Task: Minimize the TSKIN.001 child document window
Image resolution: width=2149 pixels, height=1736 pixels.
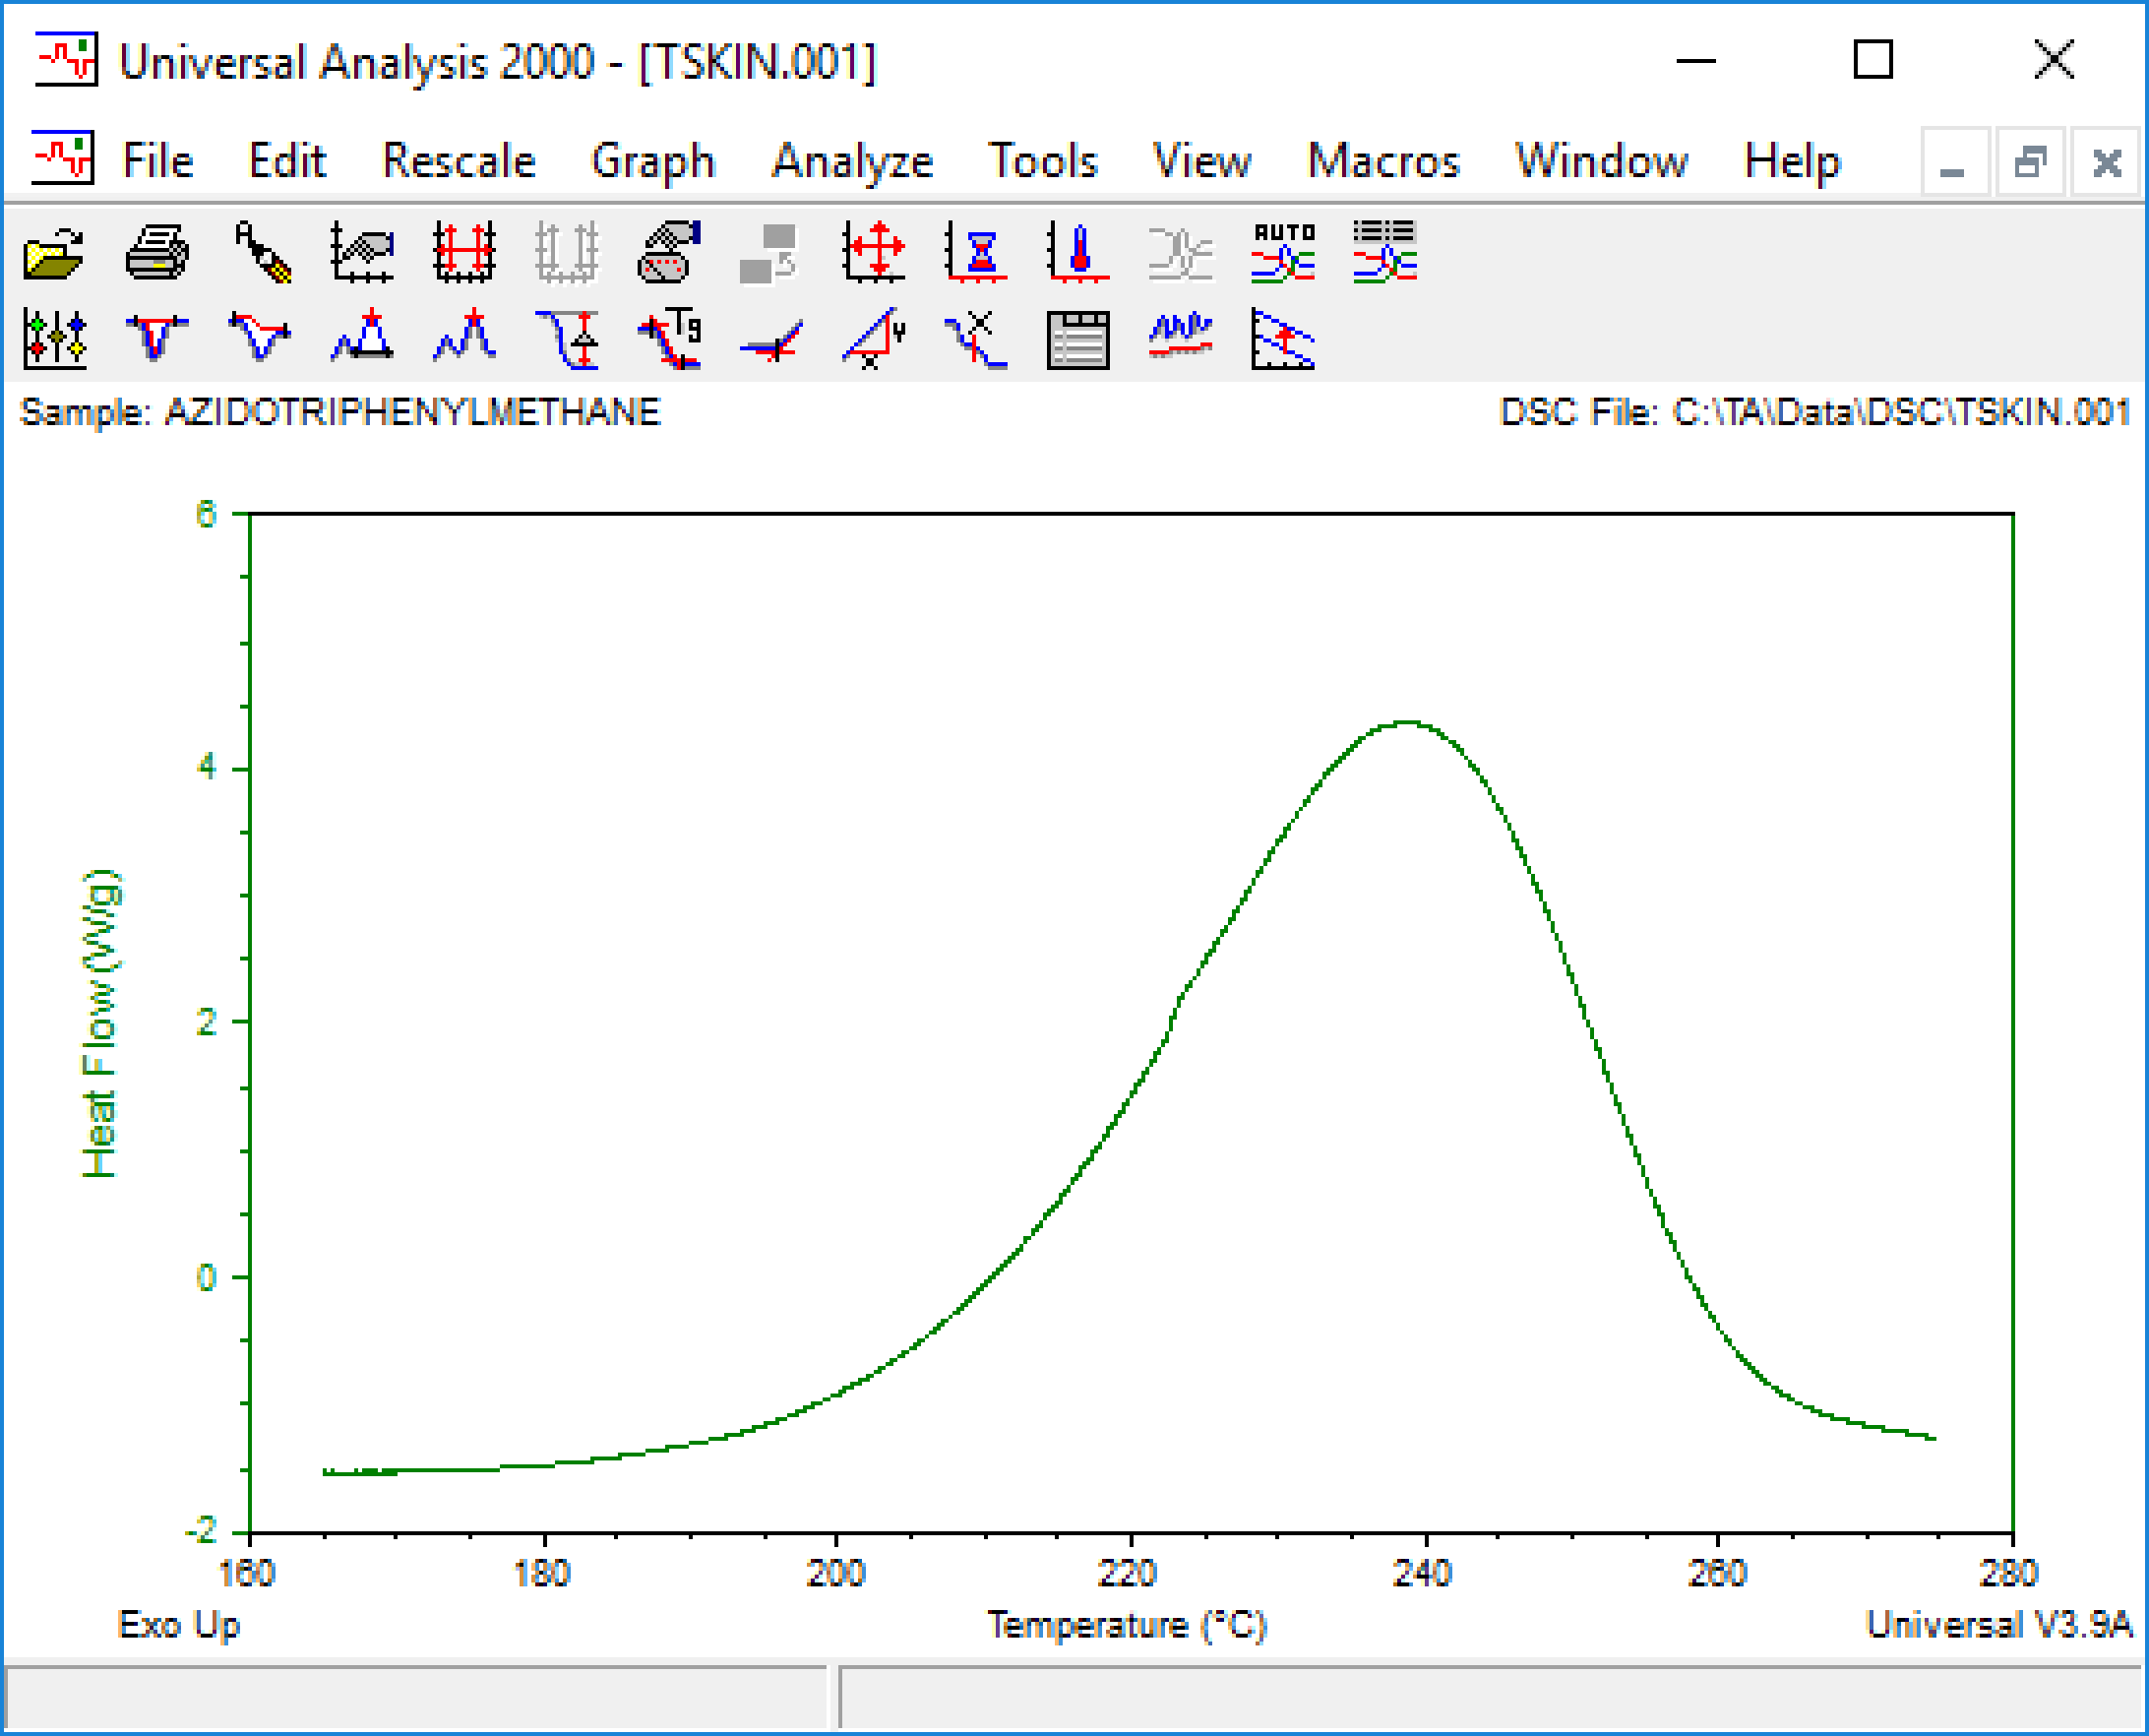Action: tap(1954, 161)
